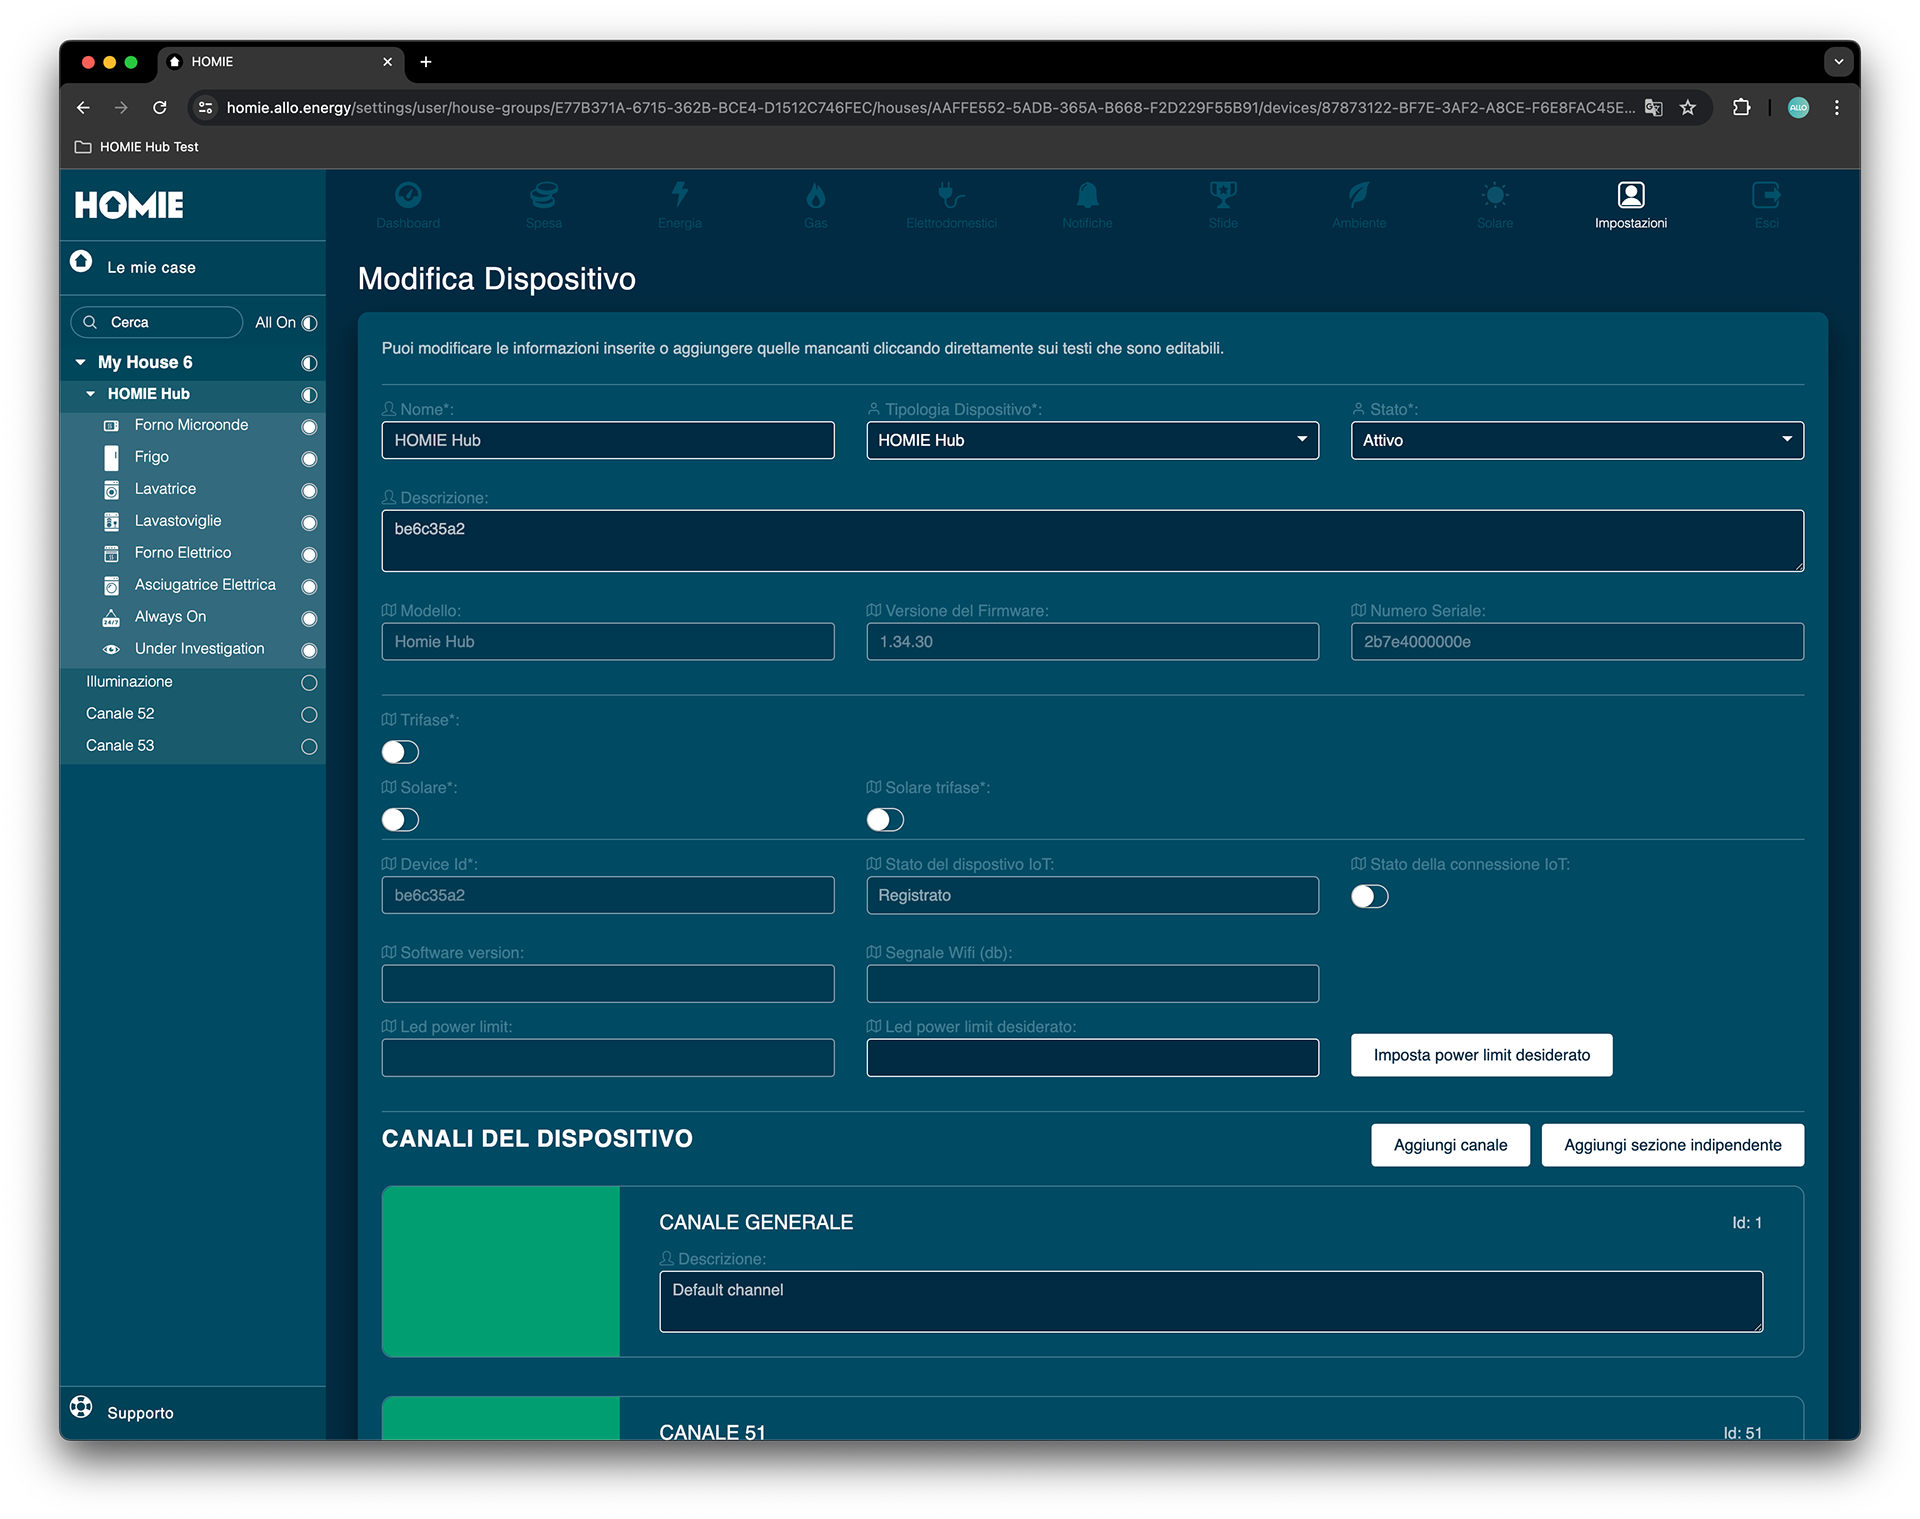Open the Tipologia Dispositivo dropdown
The width and height of the screenshot is (1920, 1519).
(1092, 440)
